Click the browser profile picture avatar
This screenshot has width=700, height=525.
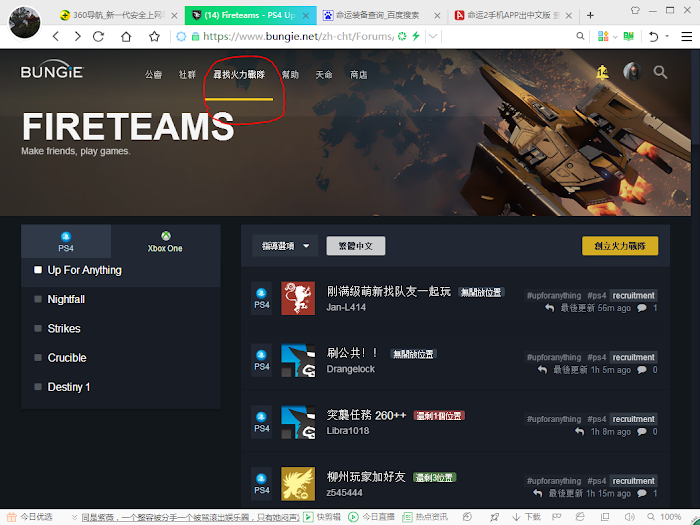[25, 22]
